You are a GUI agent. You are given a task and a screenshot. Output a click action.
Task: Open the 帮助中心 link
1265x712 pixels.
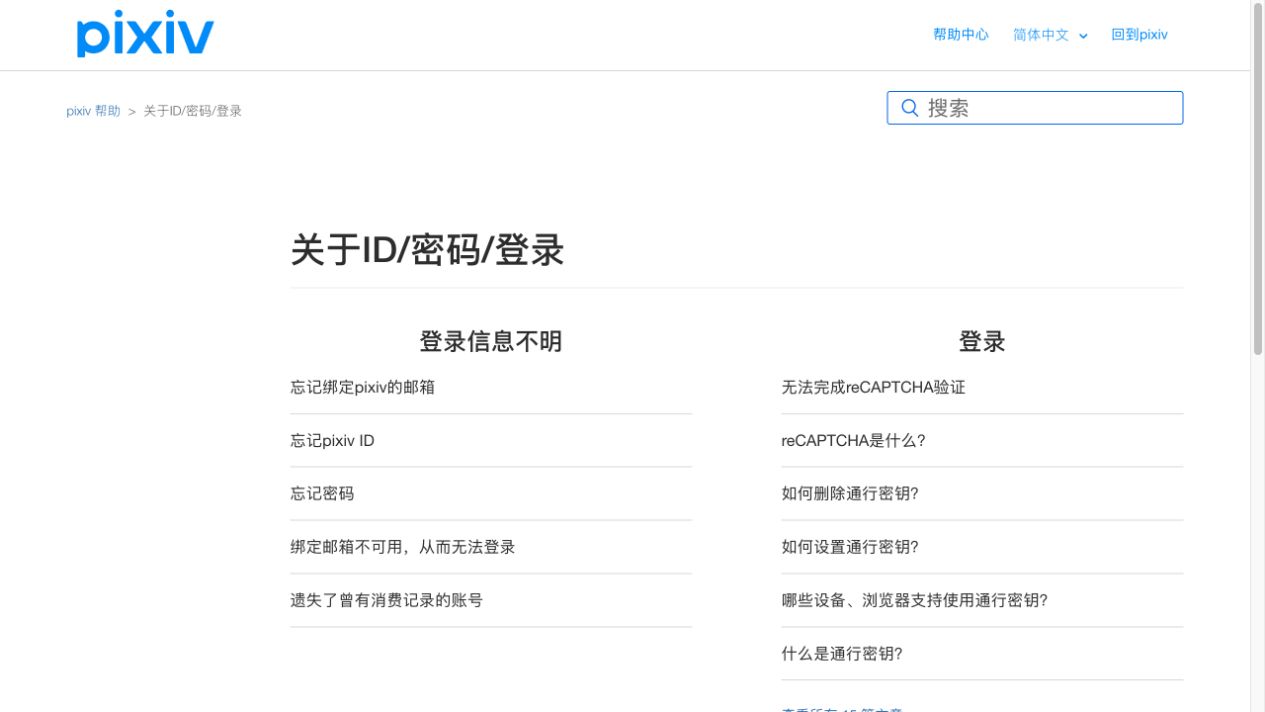point(960,35)
